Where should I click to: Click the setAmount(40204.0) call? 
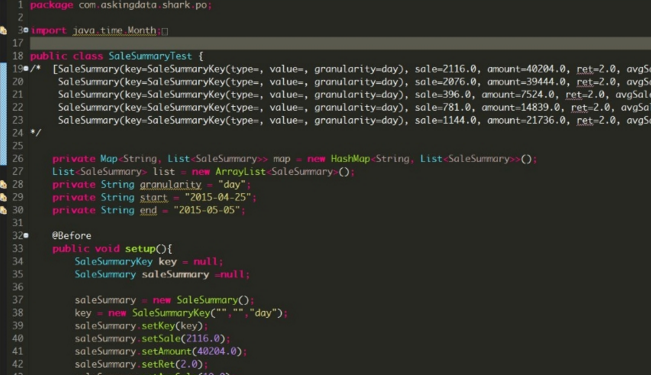tap(192, 351)
